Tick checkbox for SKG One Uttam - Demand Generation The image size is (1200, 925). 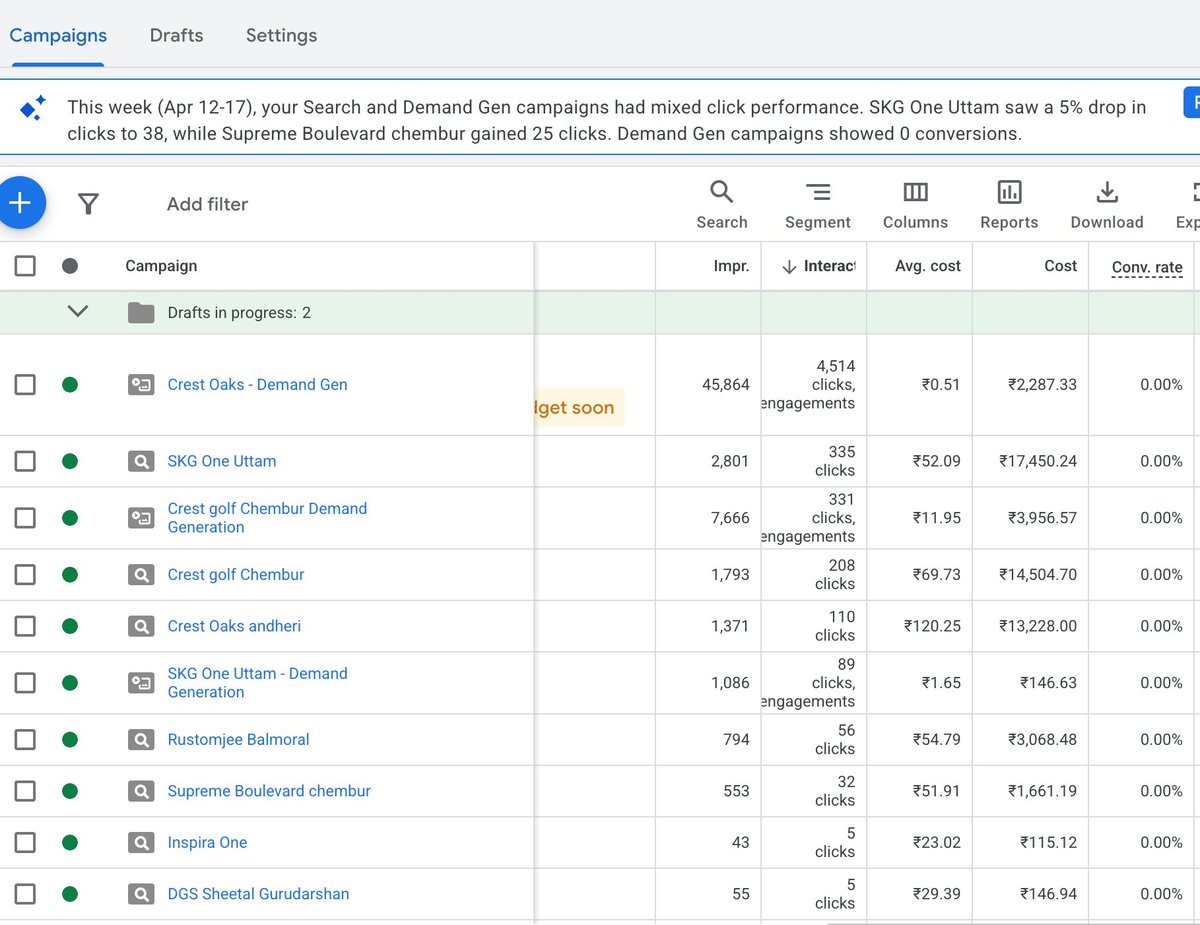[25, 683]
